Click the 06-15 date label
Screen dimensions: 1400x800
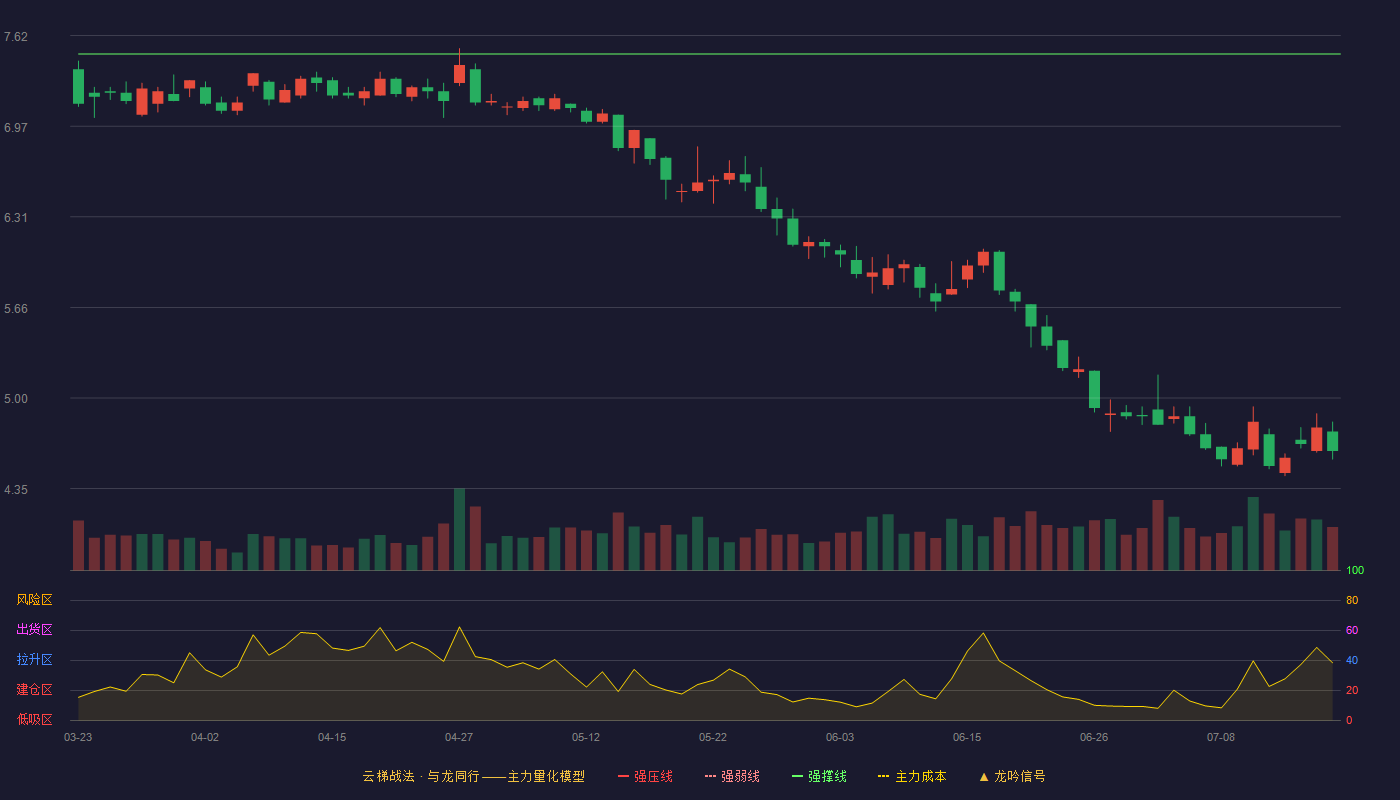point(967,737)
